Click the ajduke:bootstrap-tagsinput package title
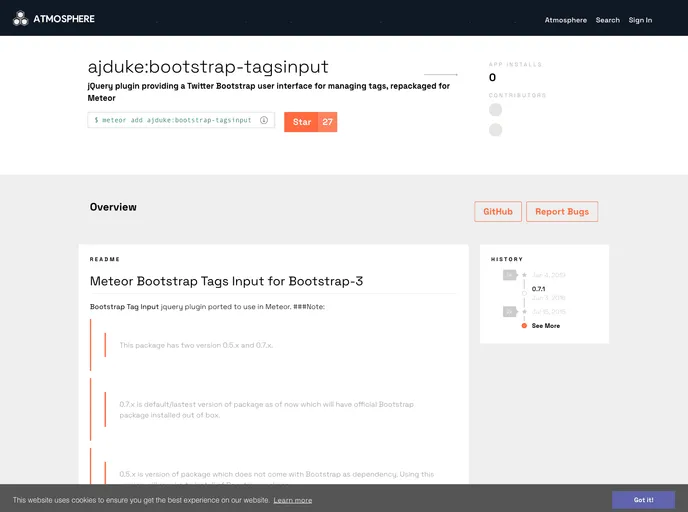The image size is (688, 512). point(208,67)
